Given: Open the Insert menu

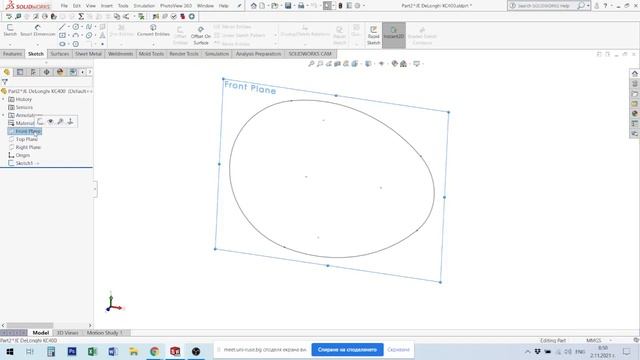Looking at the screenshot, I should point(107,6).
